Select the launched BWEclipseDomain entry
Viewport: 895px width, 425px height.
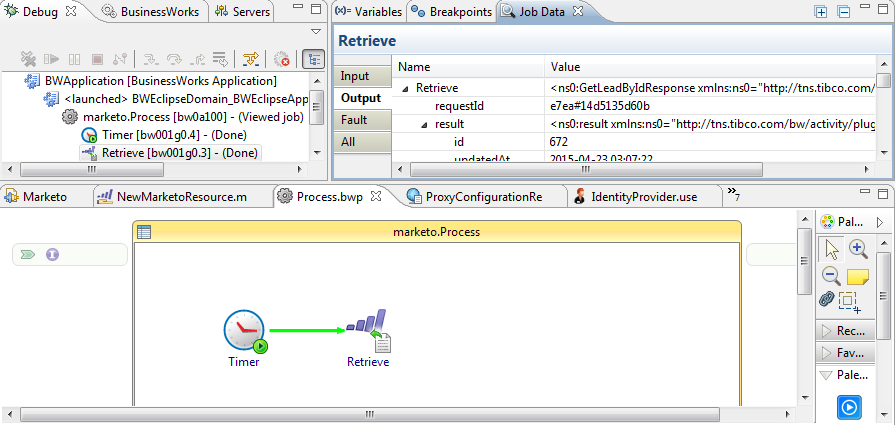click(176, 99)
